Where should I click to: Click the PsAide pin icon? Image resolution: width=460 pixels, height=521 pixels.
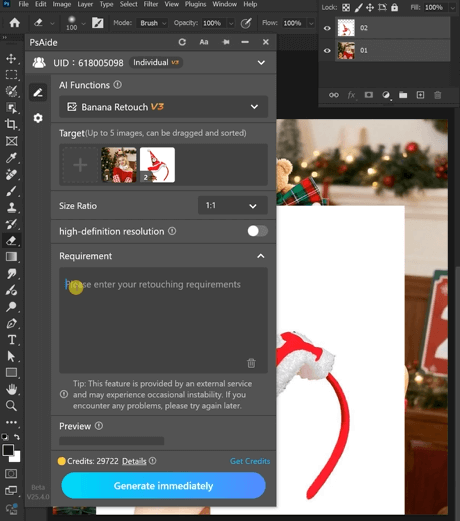(x=226, y=42)
